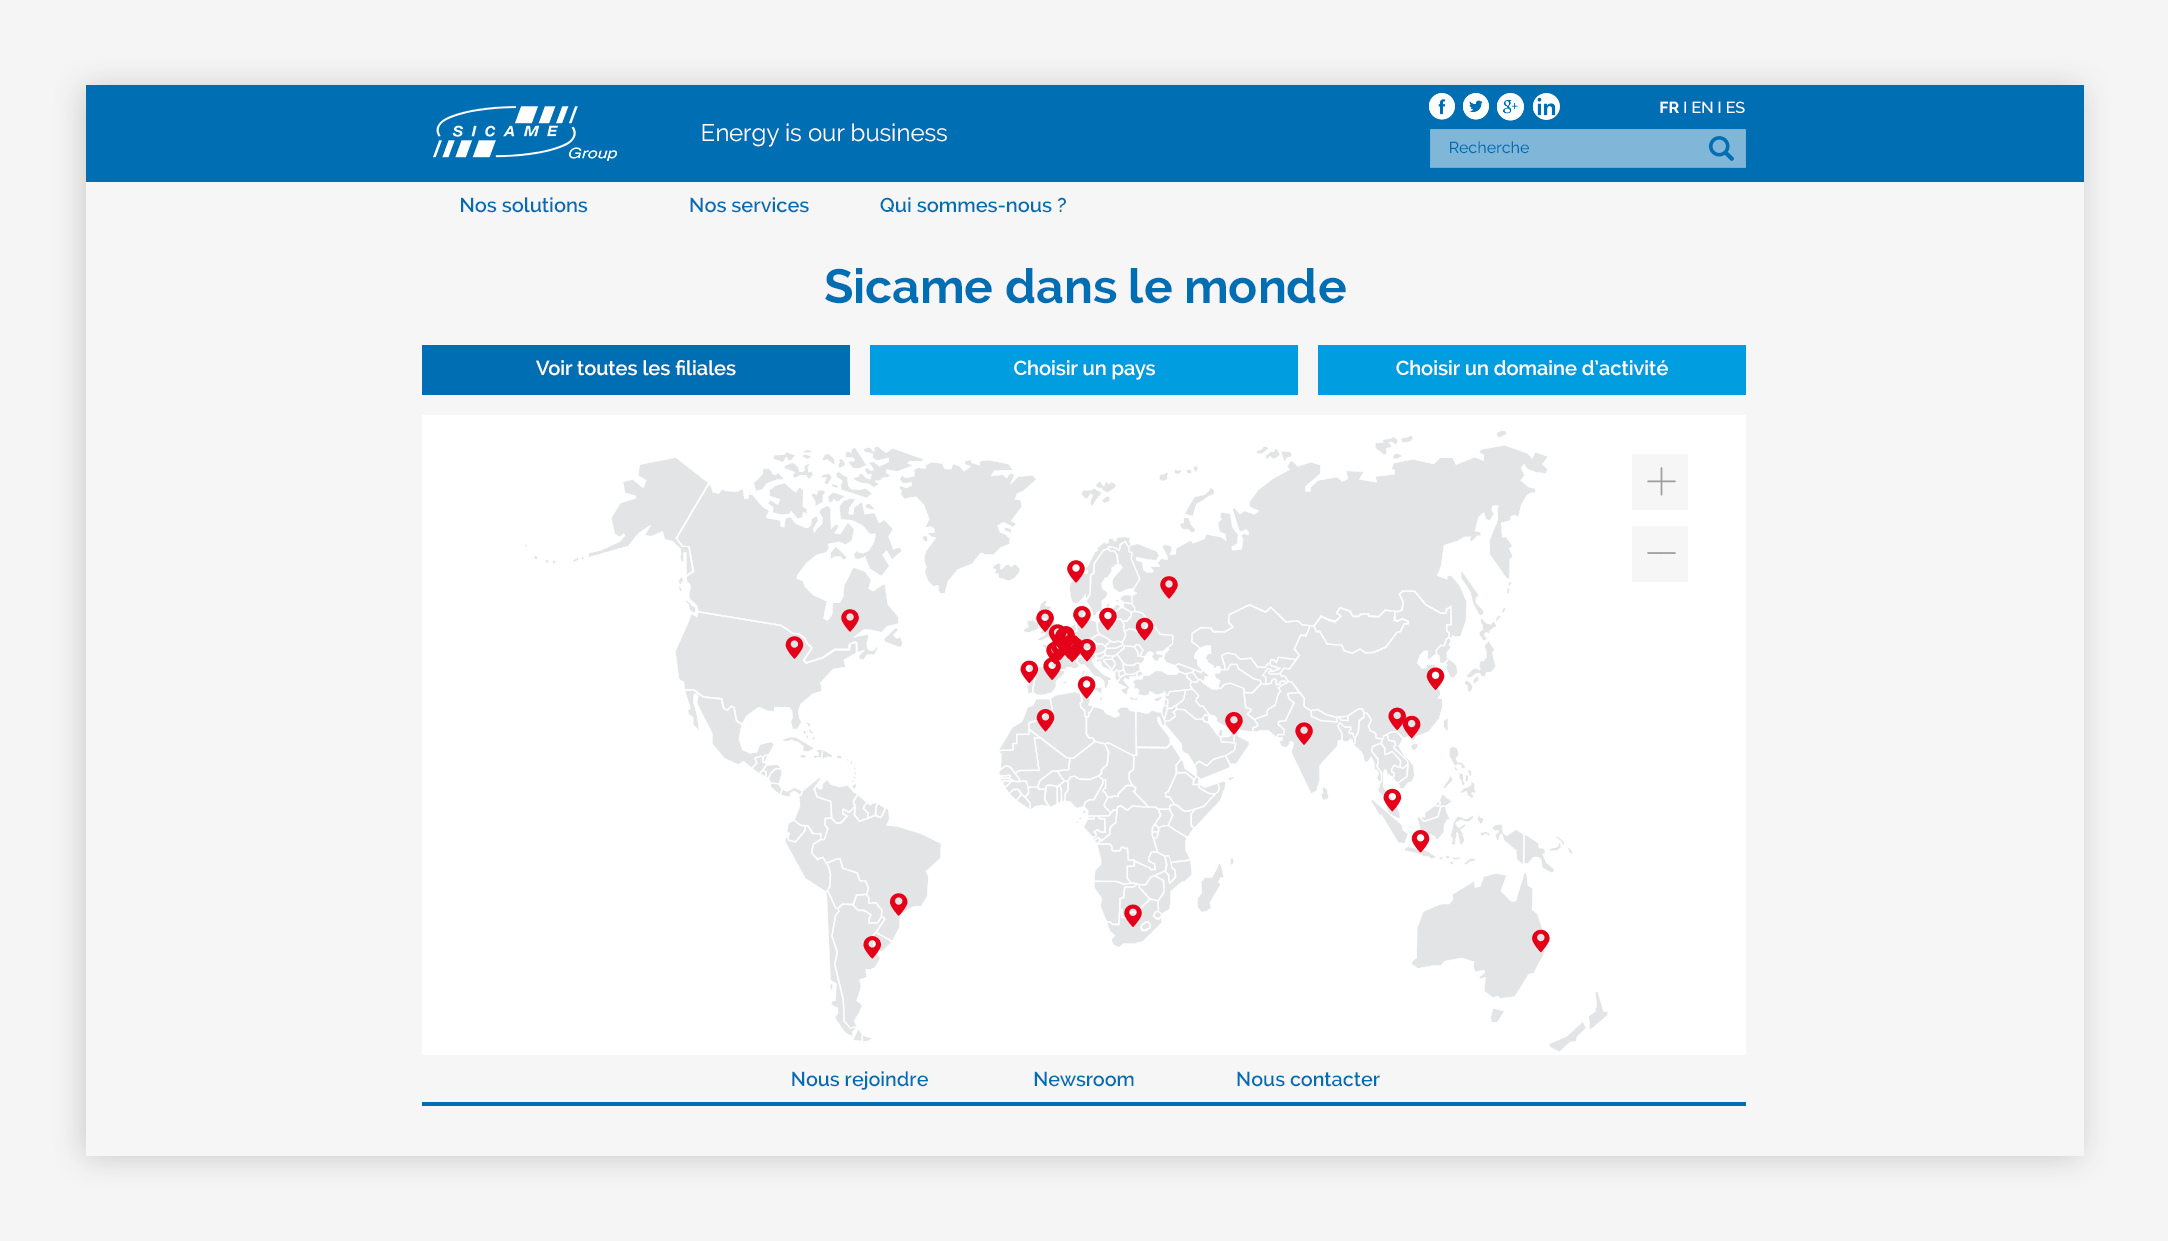Image resolution: width=2168 pixels, height=1241 pixels.
Task: Select the map pin in Norway
Action: pyautogui.click(x=1076, y=571)
